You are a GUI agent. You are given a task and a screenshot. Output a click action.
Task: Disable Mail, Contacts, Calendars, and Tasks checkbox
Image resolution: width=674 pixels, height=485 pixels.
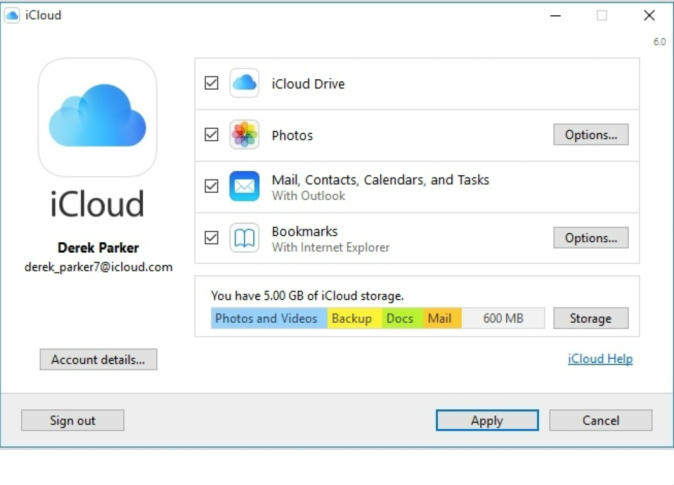[211, 186]
